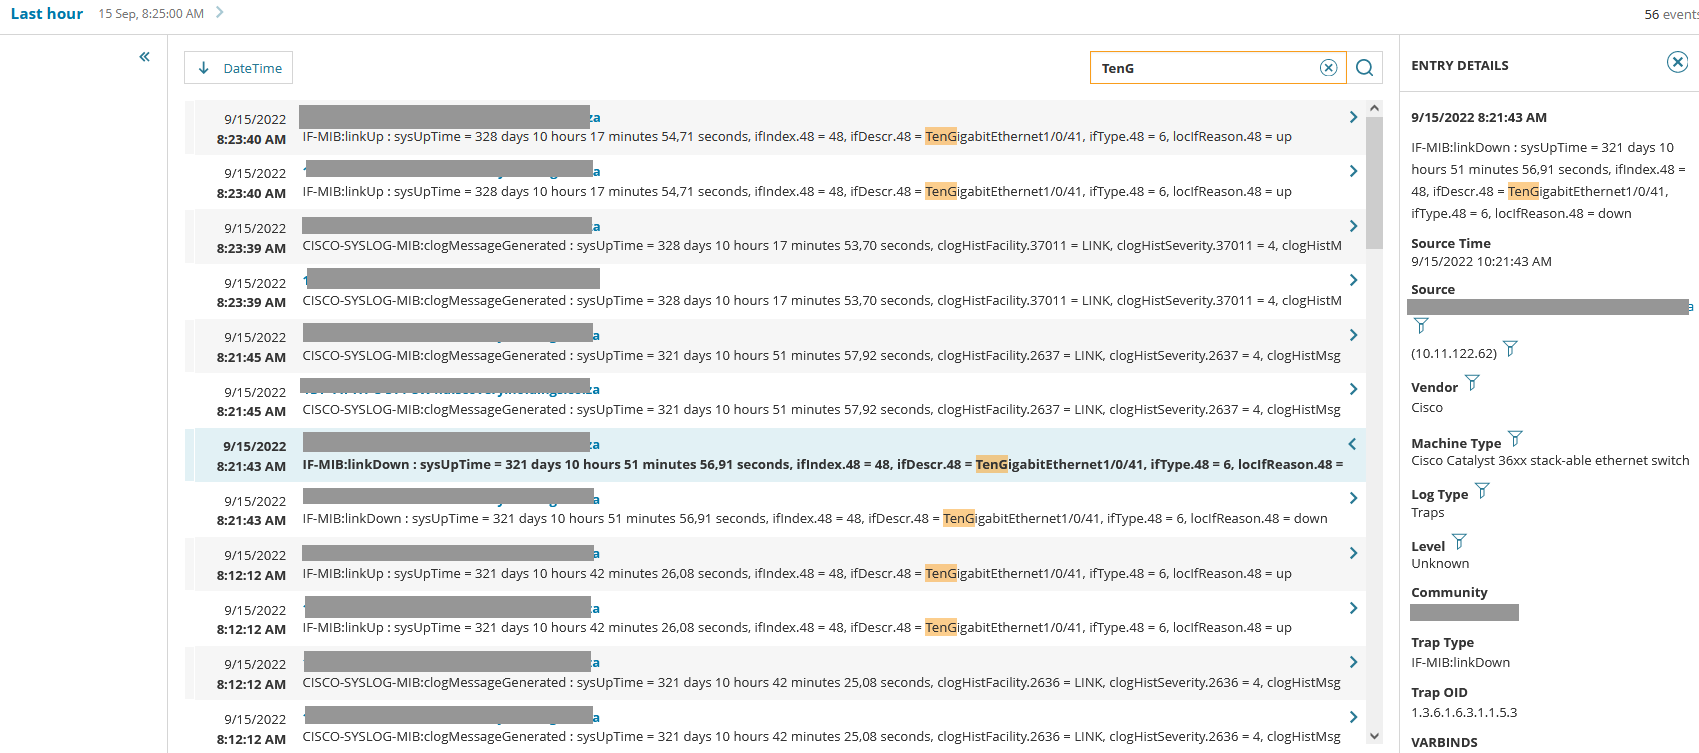This screenshot has height=753, width=1699.
Task: Click the scroll-down arrow of the event list
Action: [x=1374, y=736]
